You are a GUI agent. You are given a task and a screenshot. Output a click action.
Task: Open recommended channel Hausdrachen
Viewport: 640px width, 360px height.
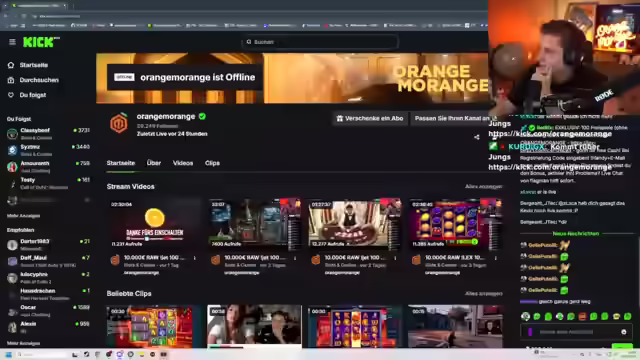[x=48, y=294]
